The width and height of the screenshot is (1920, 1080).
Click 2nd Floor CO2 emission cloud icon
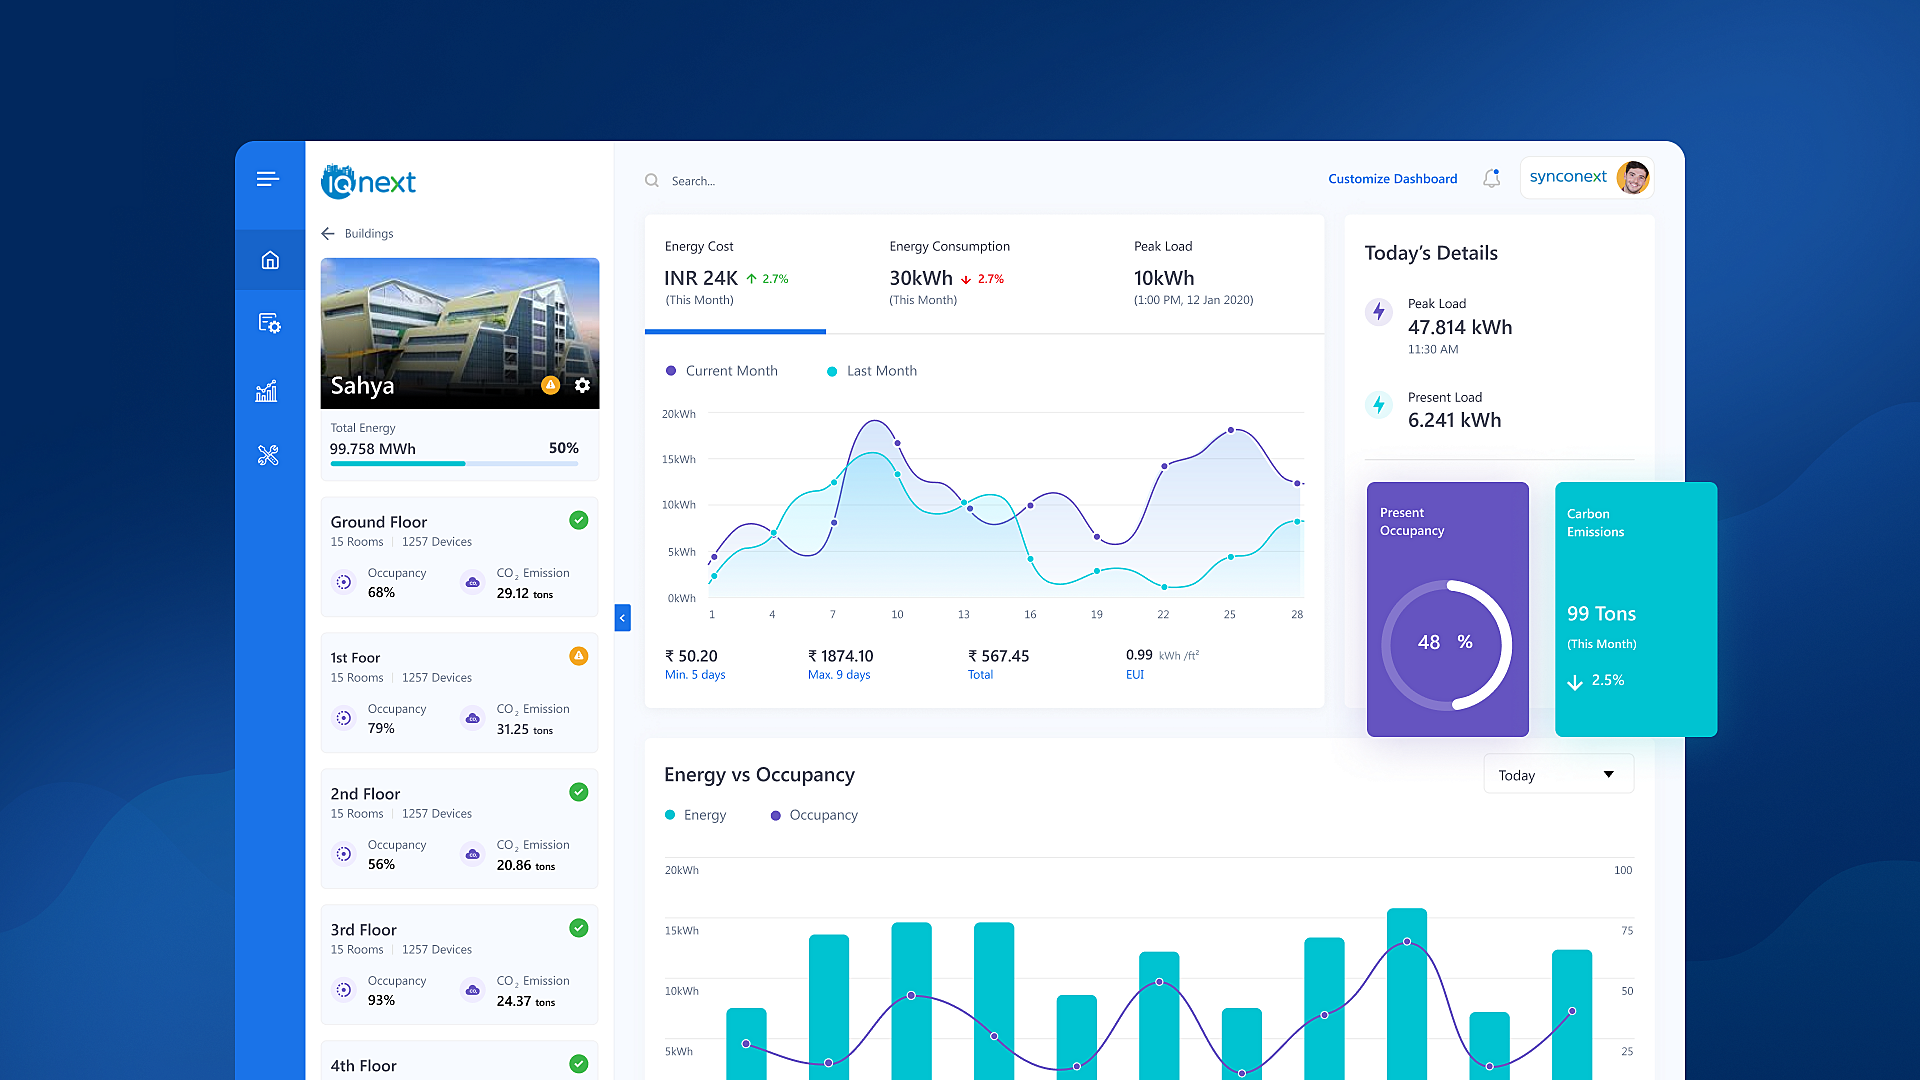[x=473, y=854]
